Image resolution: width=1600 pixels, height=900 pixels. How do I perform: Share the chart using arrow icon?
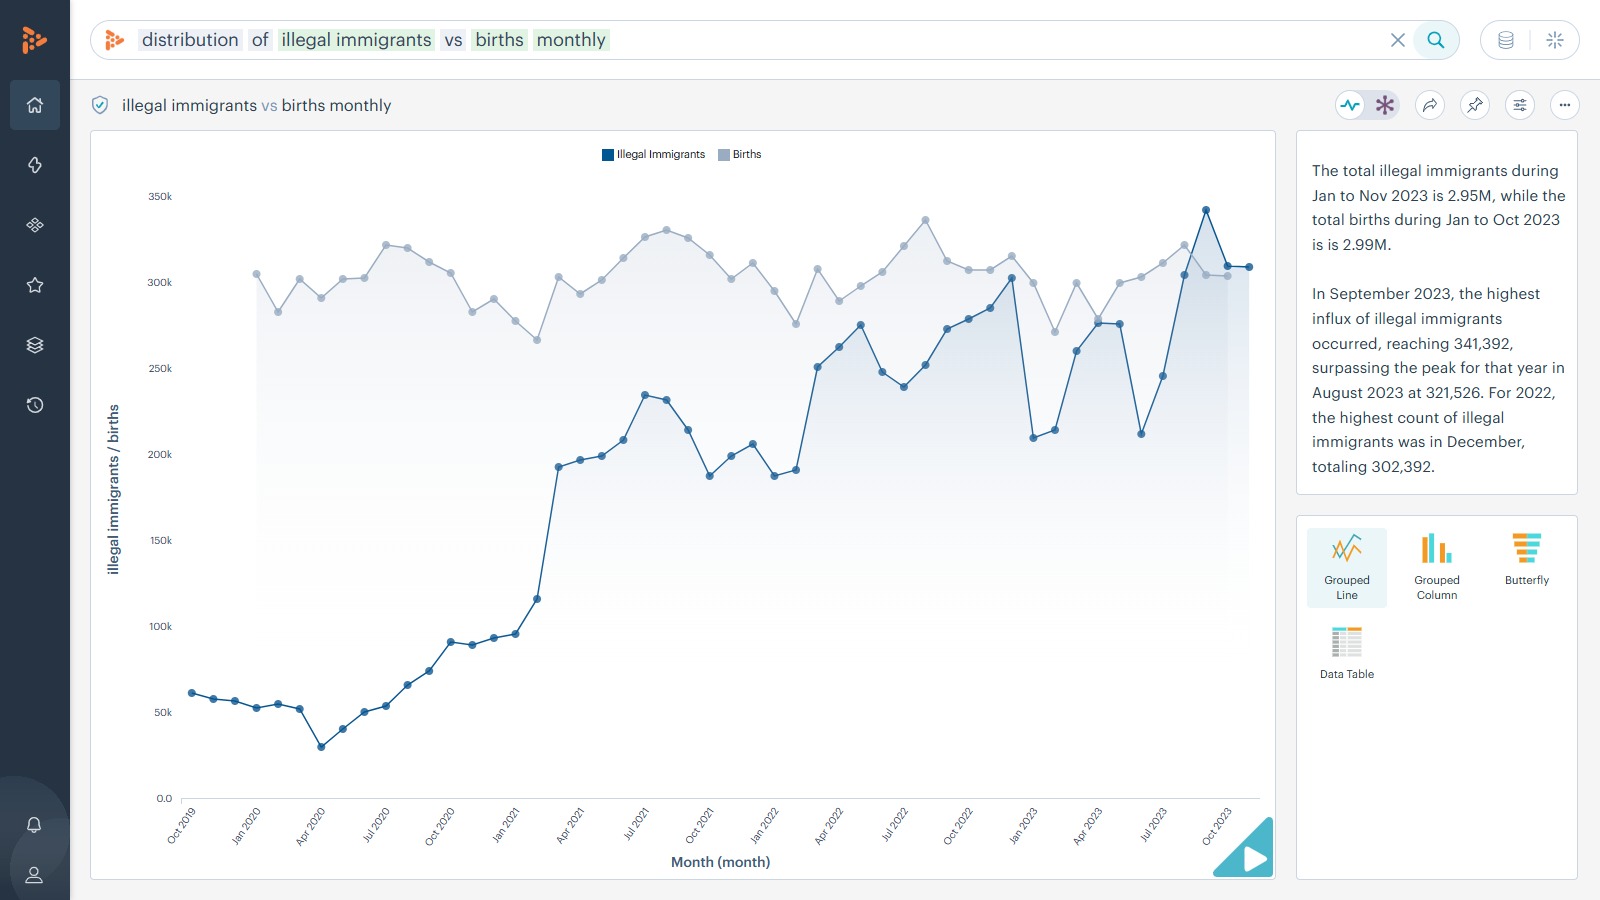[1431, 105]
